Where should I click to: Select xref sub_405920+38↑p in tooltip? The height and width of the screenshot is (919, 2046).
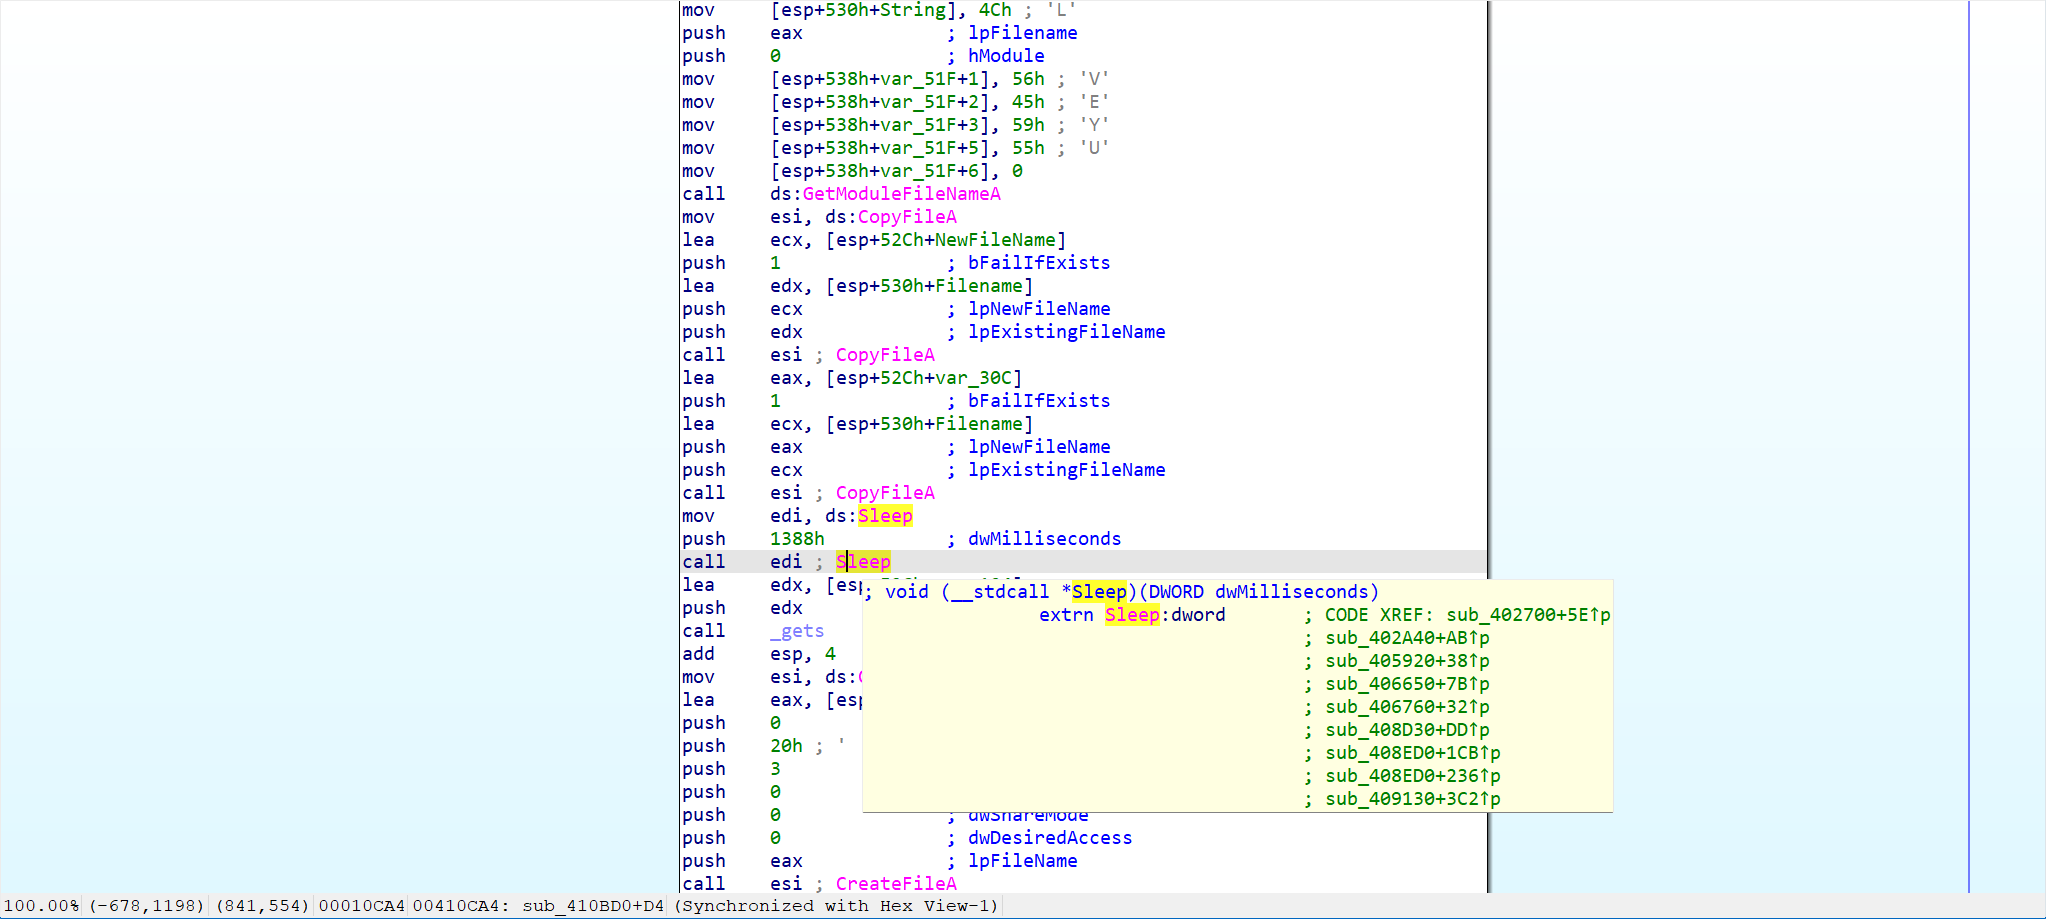click(1407, 661)
